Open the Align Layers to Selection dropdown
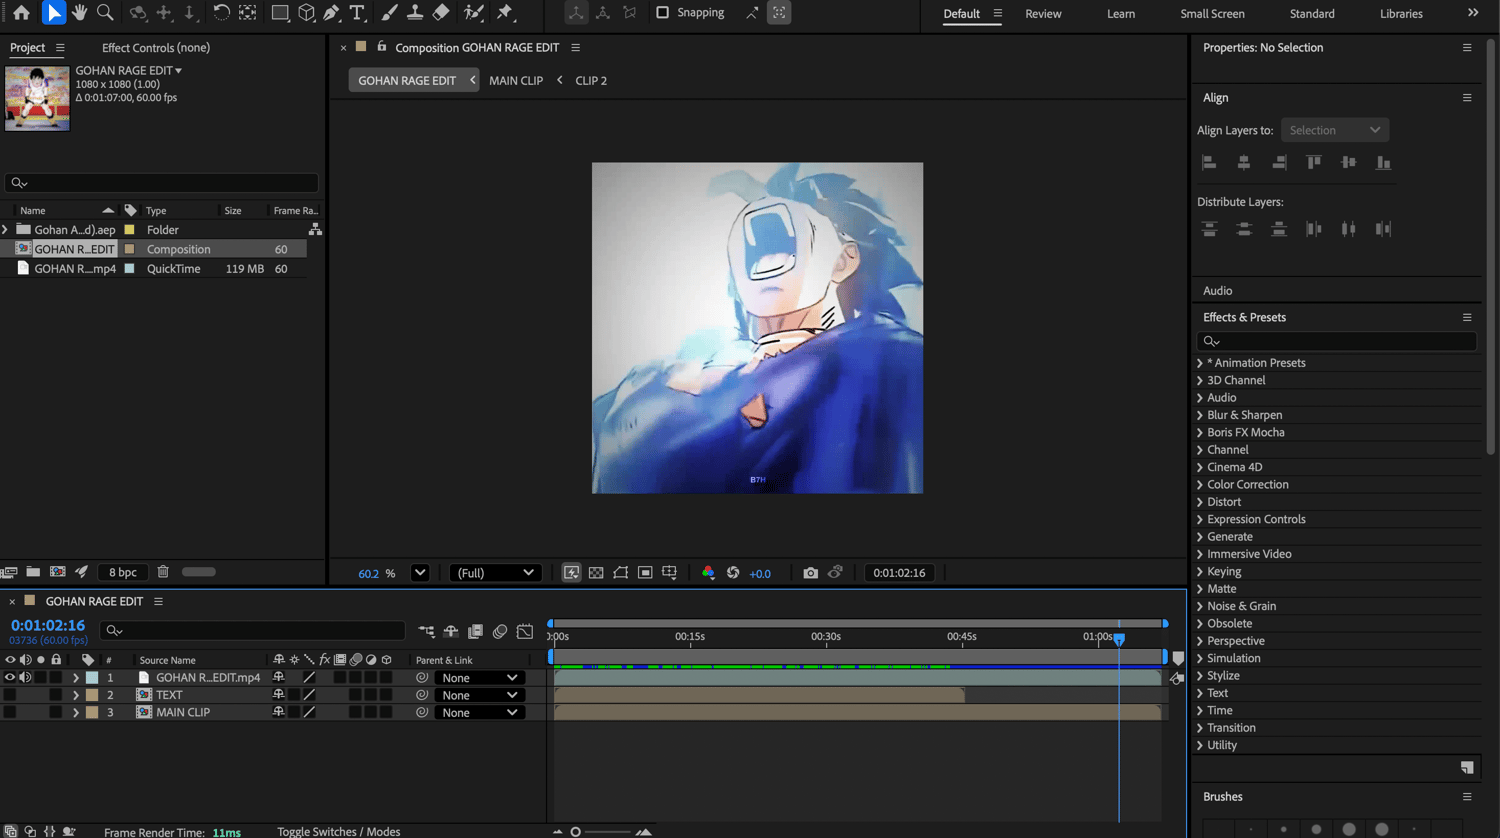This screenshot has height=838, width=1500. [x=1334, y=130]
